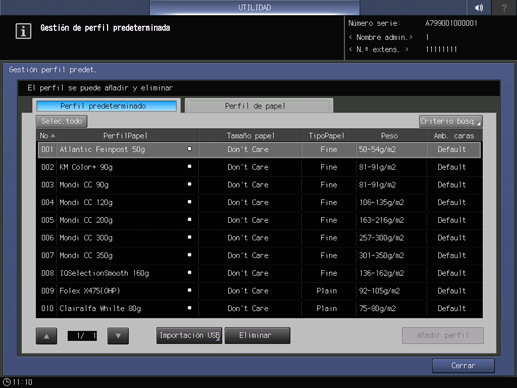Screen dimensions: 517x388
Task: Go to next page with down arrow
Action: coord(118,336)
